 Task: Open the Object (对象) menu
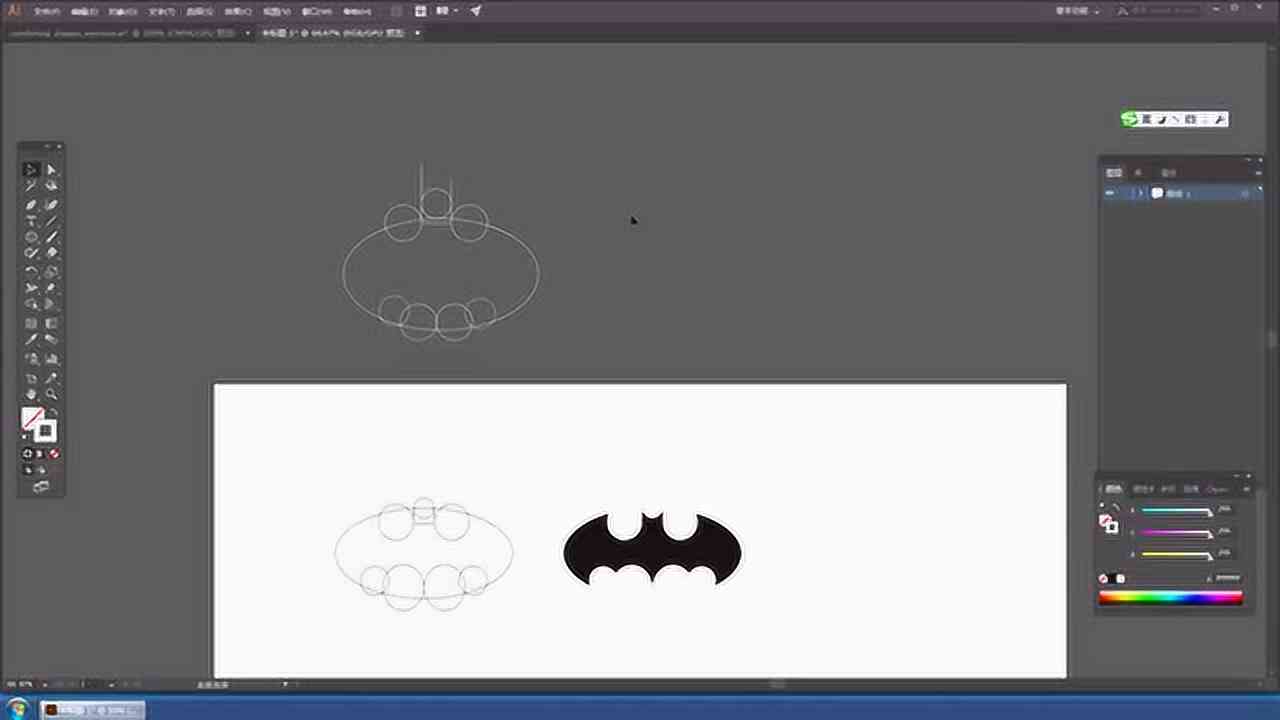click(x=123, y=11)
